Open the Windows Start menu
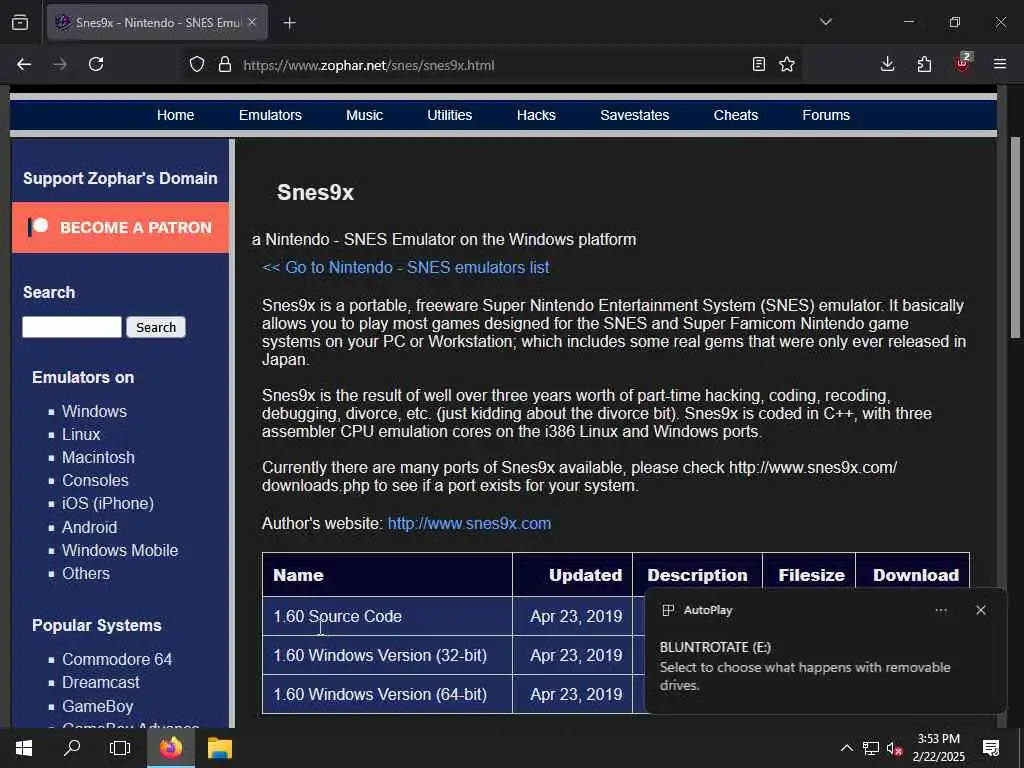Viewport: 1024px width, 768px height. coord(24,748)
